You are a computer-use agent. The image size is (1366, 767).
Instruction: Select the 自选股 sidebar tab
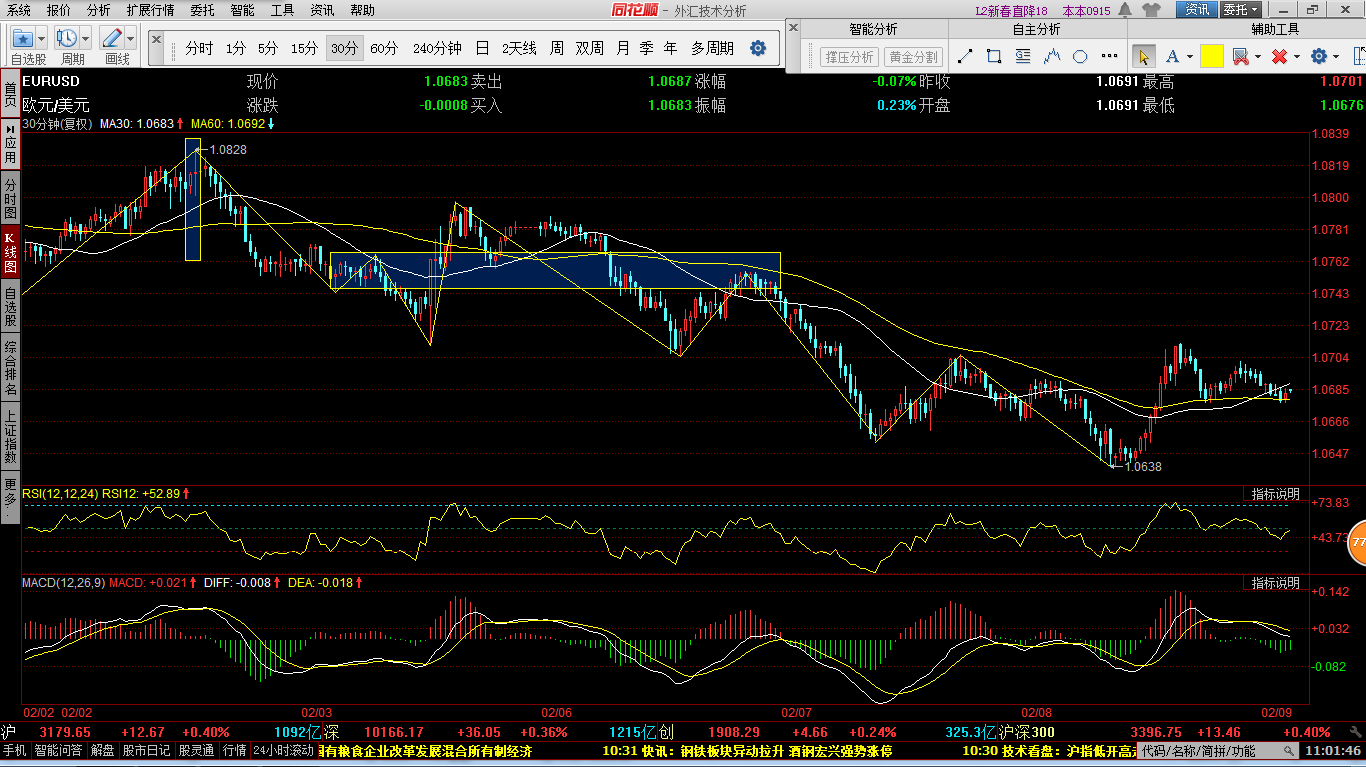tap(10, 308)
